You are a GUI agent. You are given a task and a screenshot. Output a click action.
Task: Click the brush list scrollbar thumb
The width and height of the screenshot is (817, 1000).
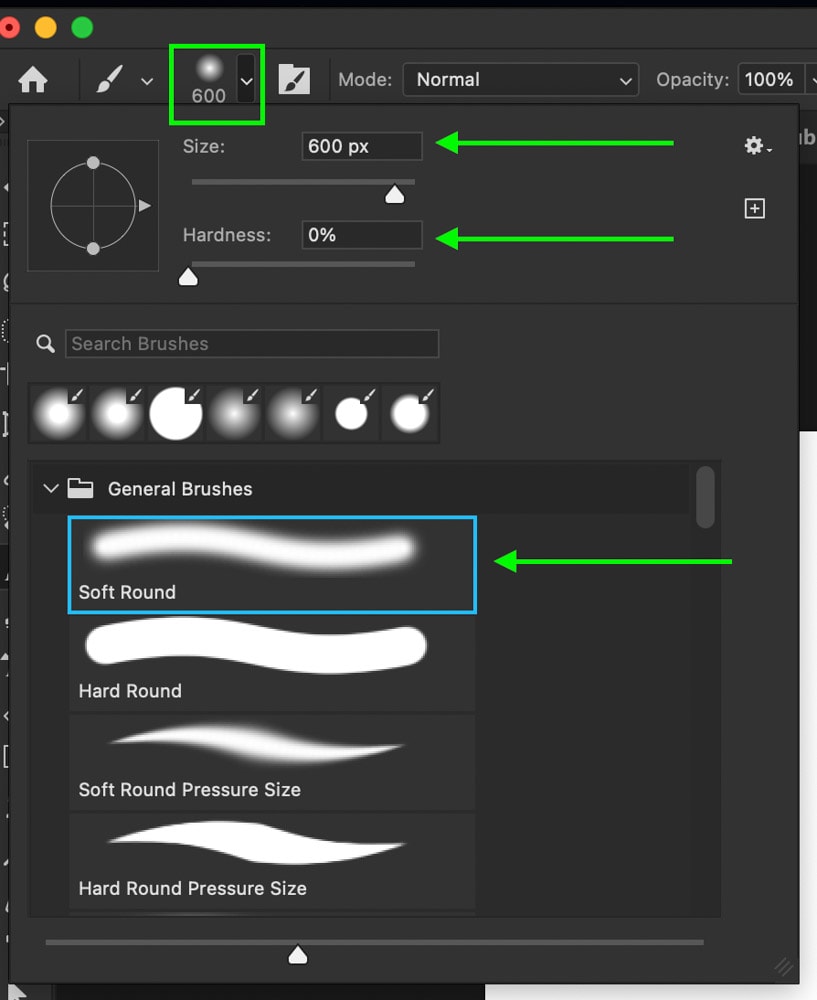point(705,497)
